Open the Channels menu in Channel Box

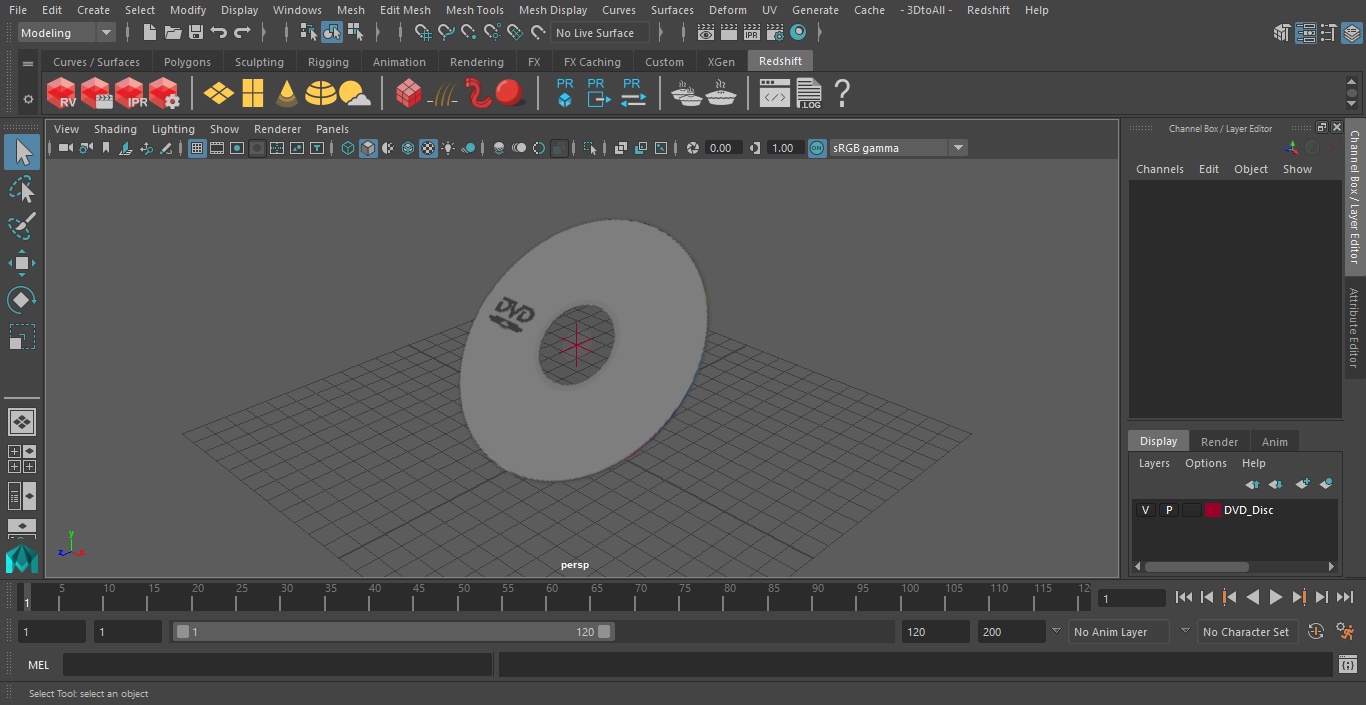[x=1159, y=169]
